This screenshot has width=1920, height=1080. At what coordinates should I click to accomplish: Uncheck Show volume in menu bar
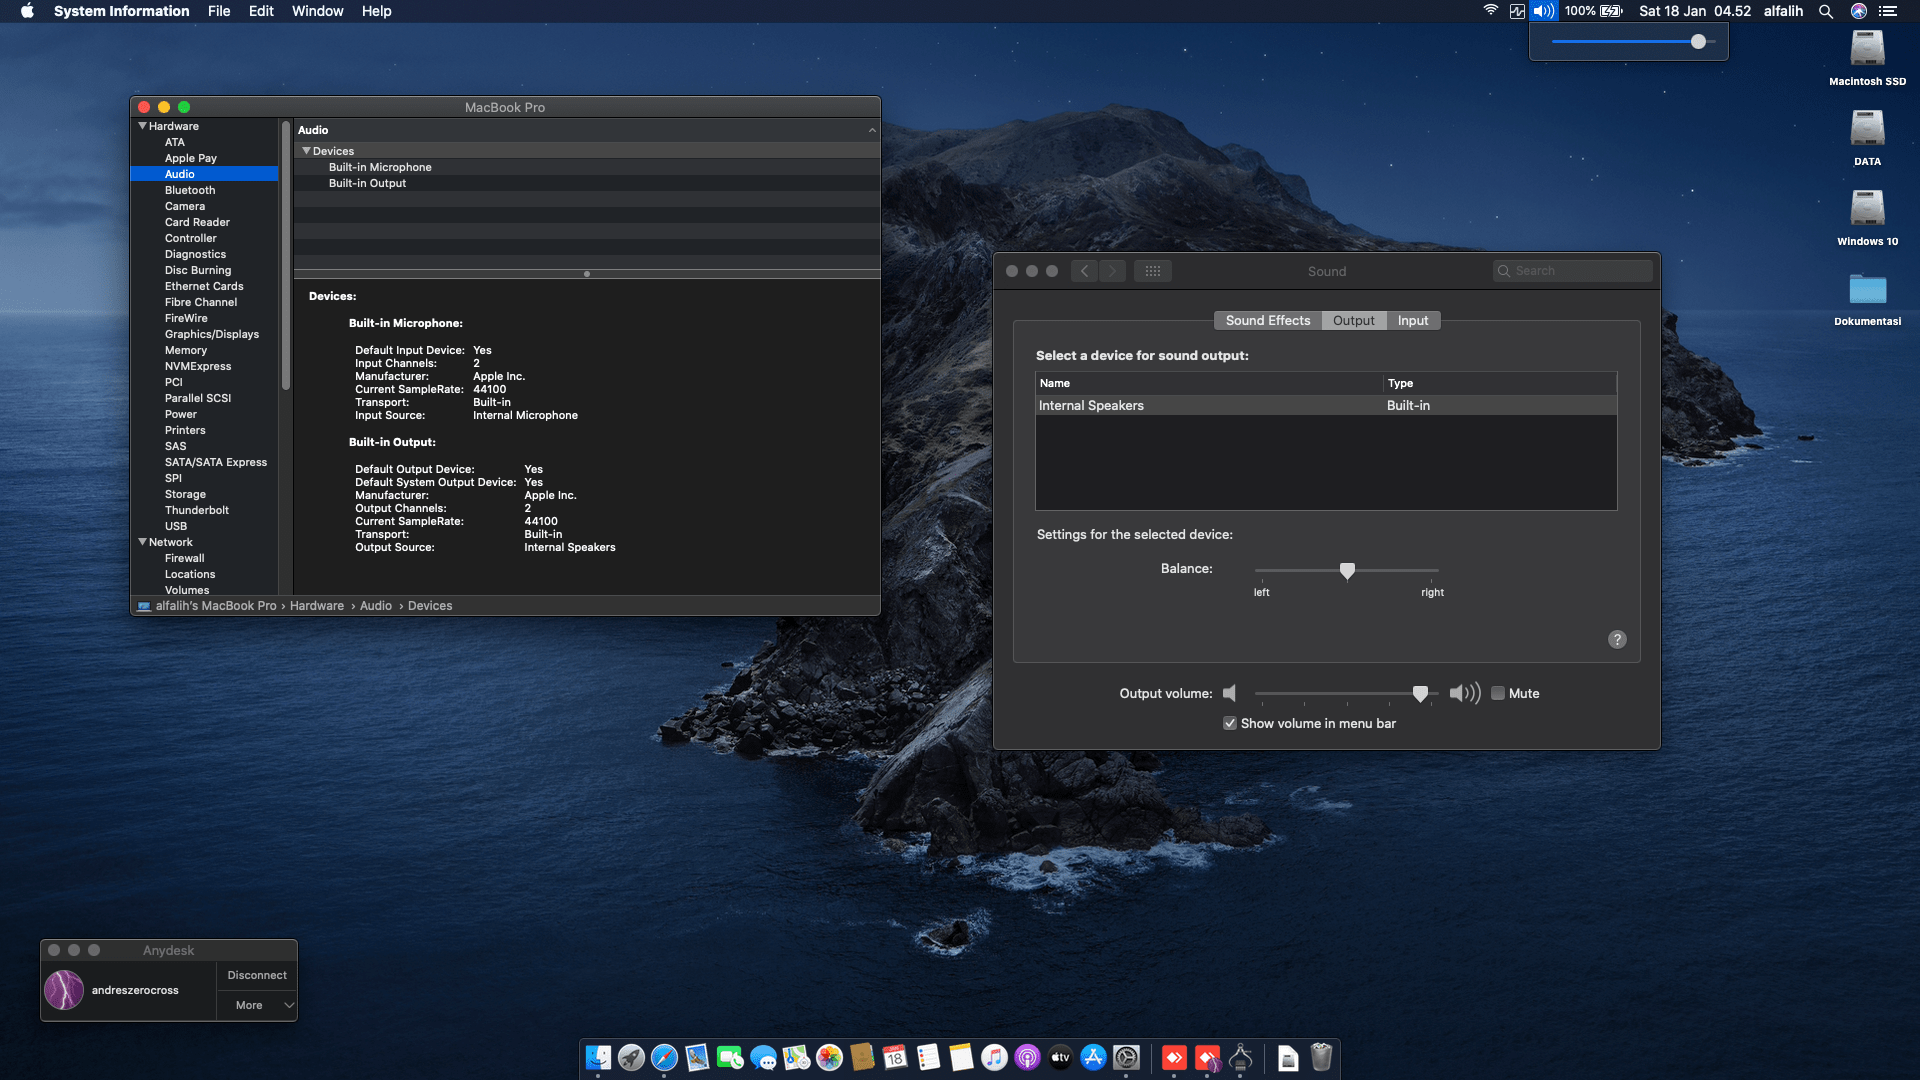pos(1230,723)
